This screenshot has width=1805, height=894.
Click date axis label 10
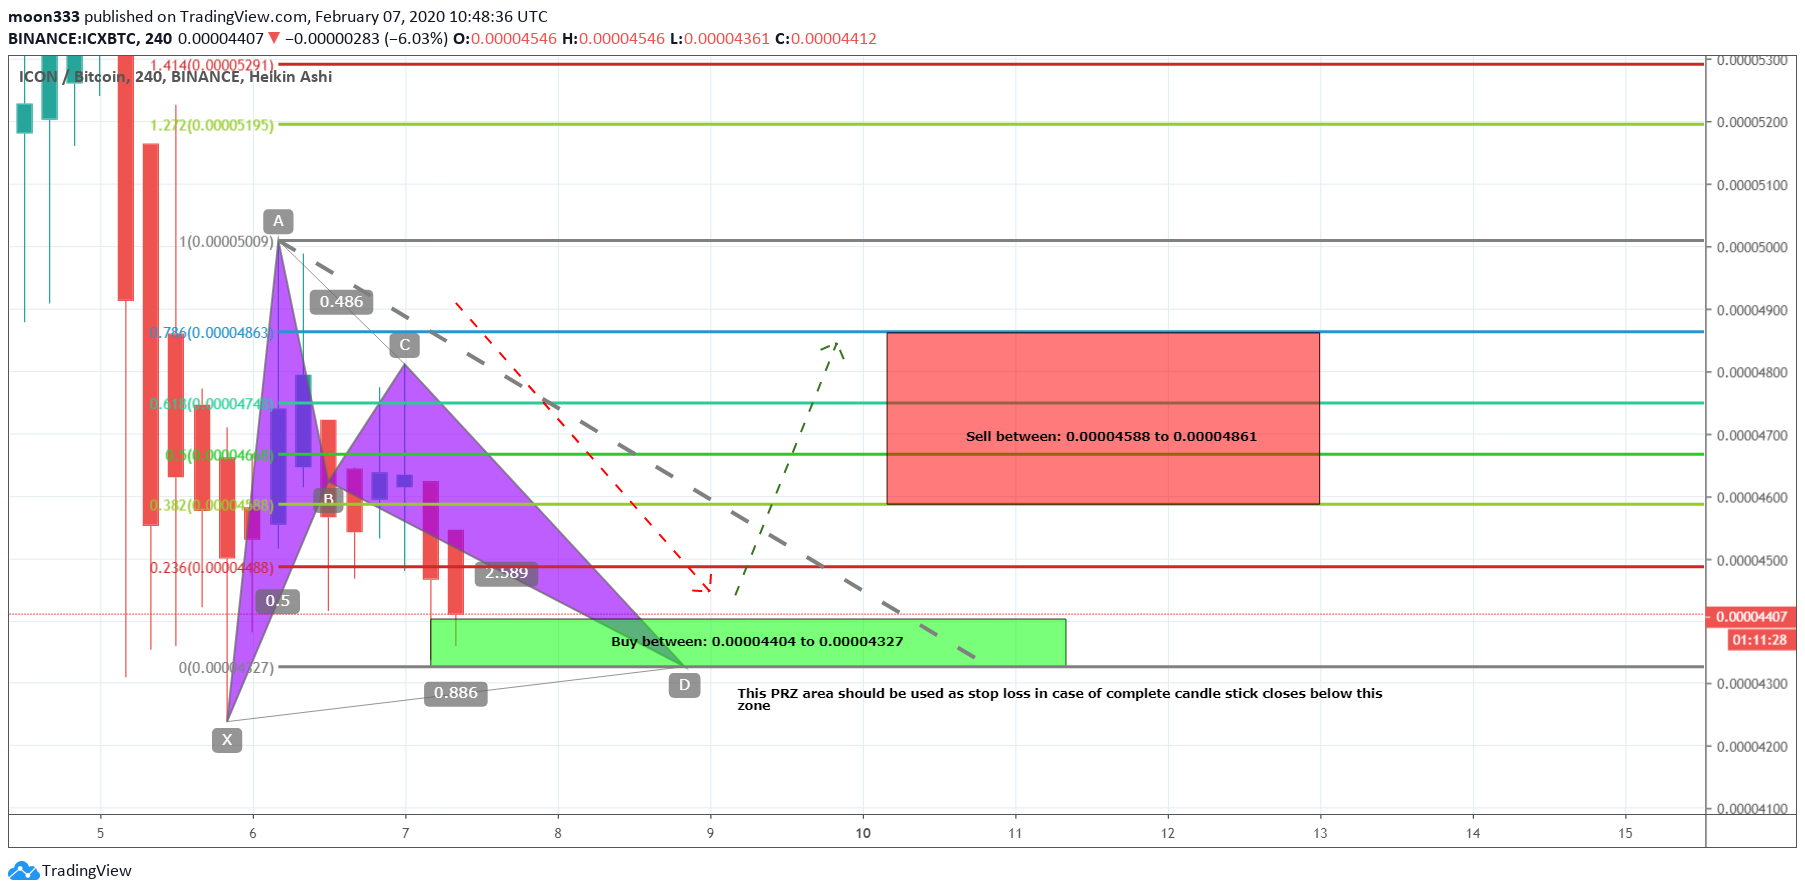pyautogui.click(x=863, y=833)
